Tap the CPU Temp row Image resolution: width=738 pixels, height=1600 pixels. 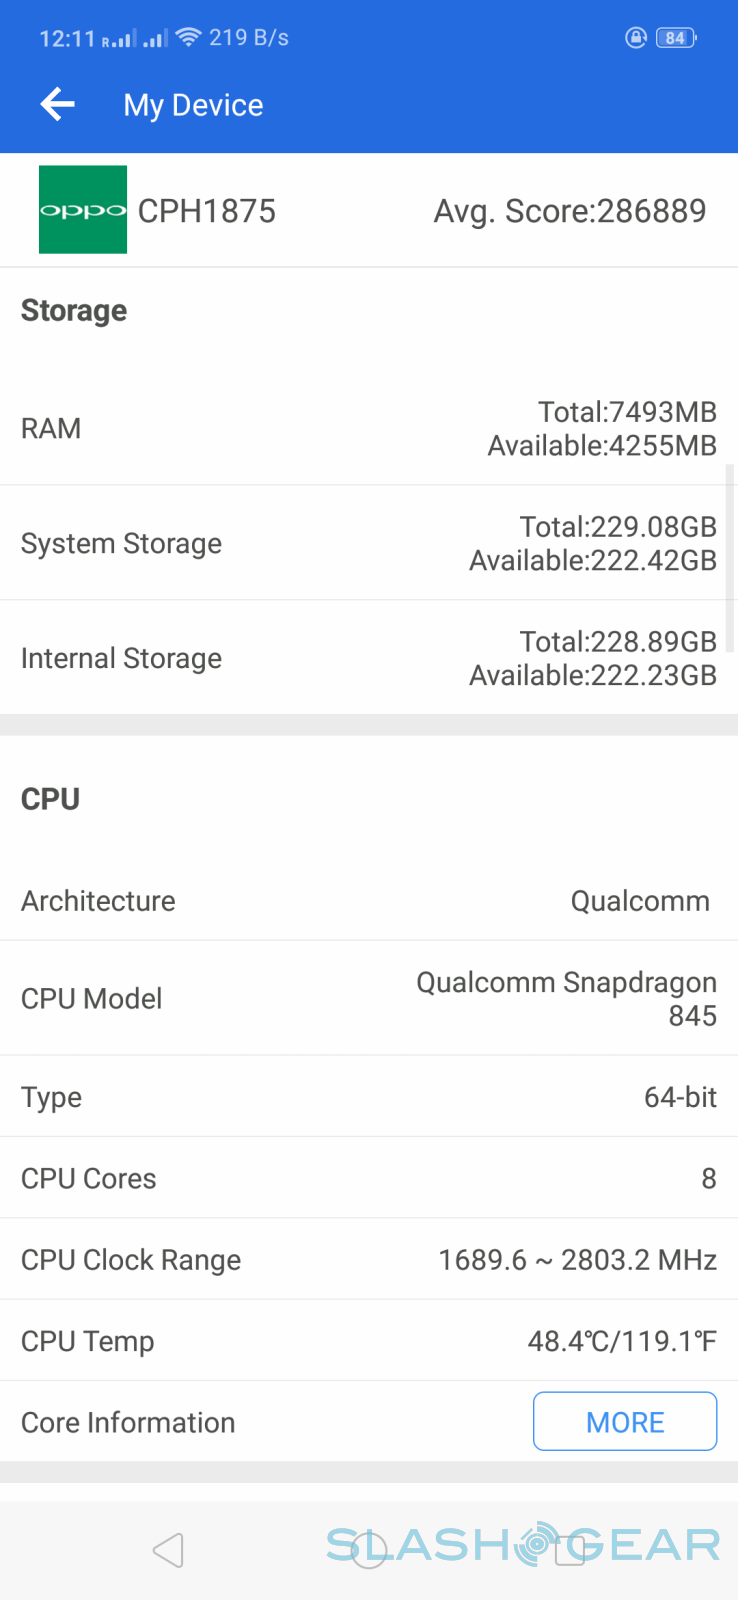368,1340
